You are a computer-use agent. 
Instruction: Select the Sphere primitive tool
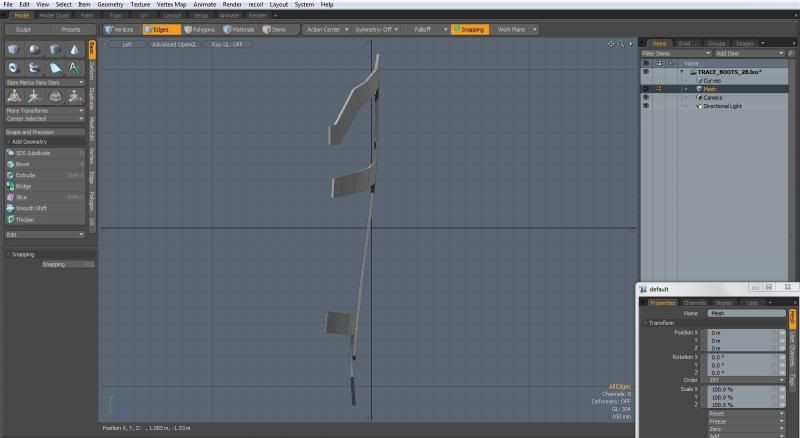coord(34,50)
